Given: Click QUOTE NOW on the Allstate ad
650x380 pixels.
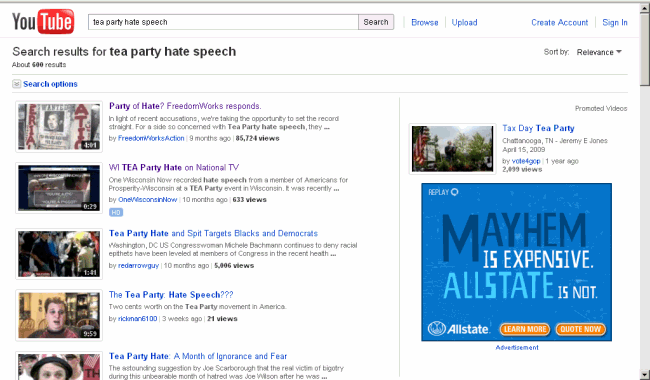Looking at the screenshot, I should (580, 329).
